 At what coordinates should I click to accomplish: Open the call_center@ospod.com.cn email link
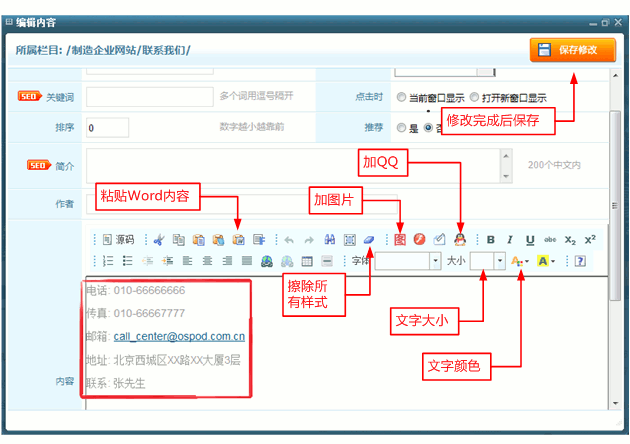pyautogui.click(x=179, y=337)
